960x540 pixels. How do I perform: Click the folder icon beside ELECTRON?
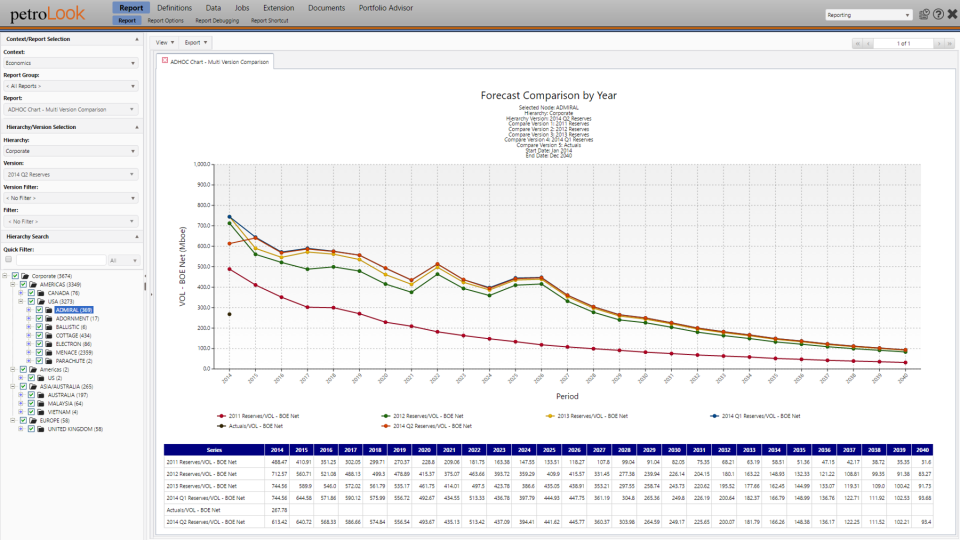48,343
